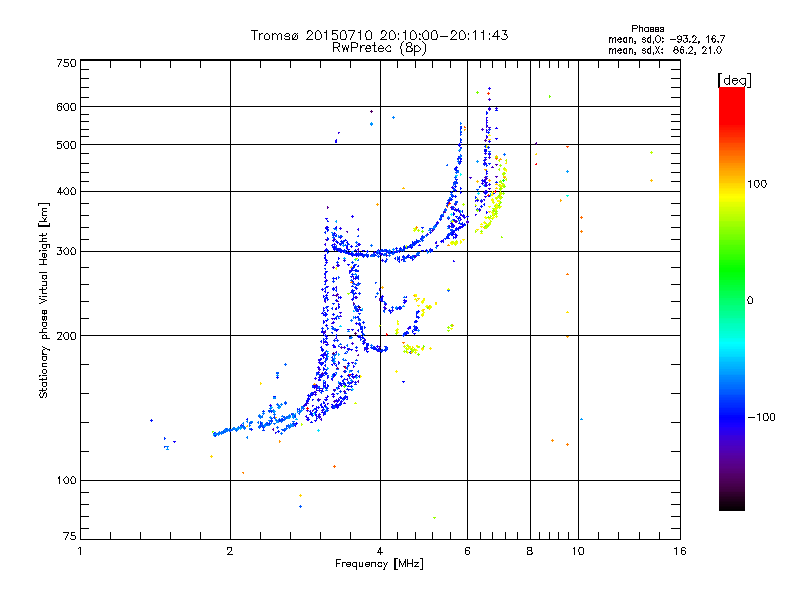Click the 'Stationary phase Virtual Height [km]' axis label
Image resolution: width=800 pixels, height=600 pixels.
click(44, 300)
